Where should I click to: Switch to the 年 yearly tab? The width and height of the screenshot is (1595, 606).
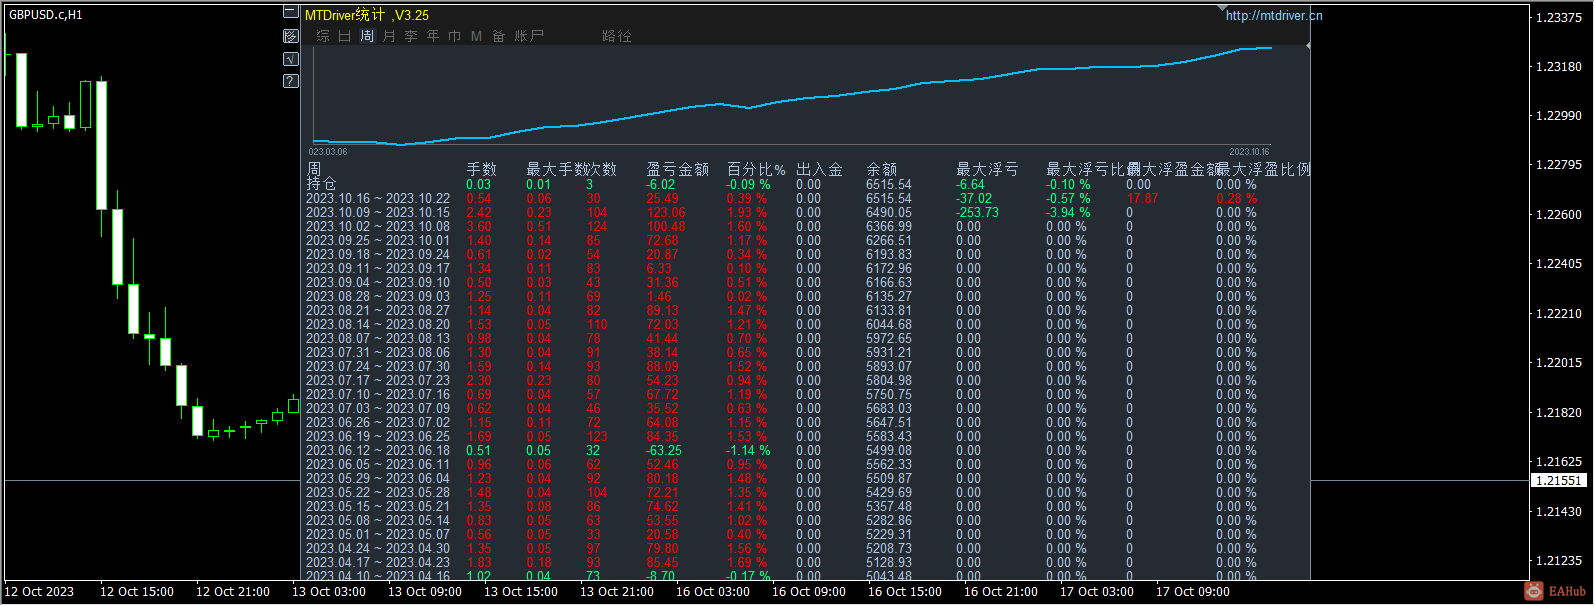[x=433, y=36]
